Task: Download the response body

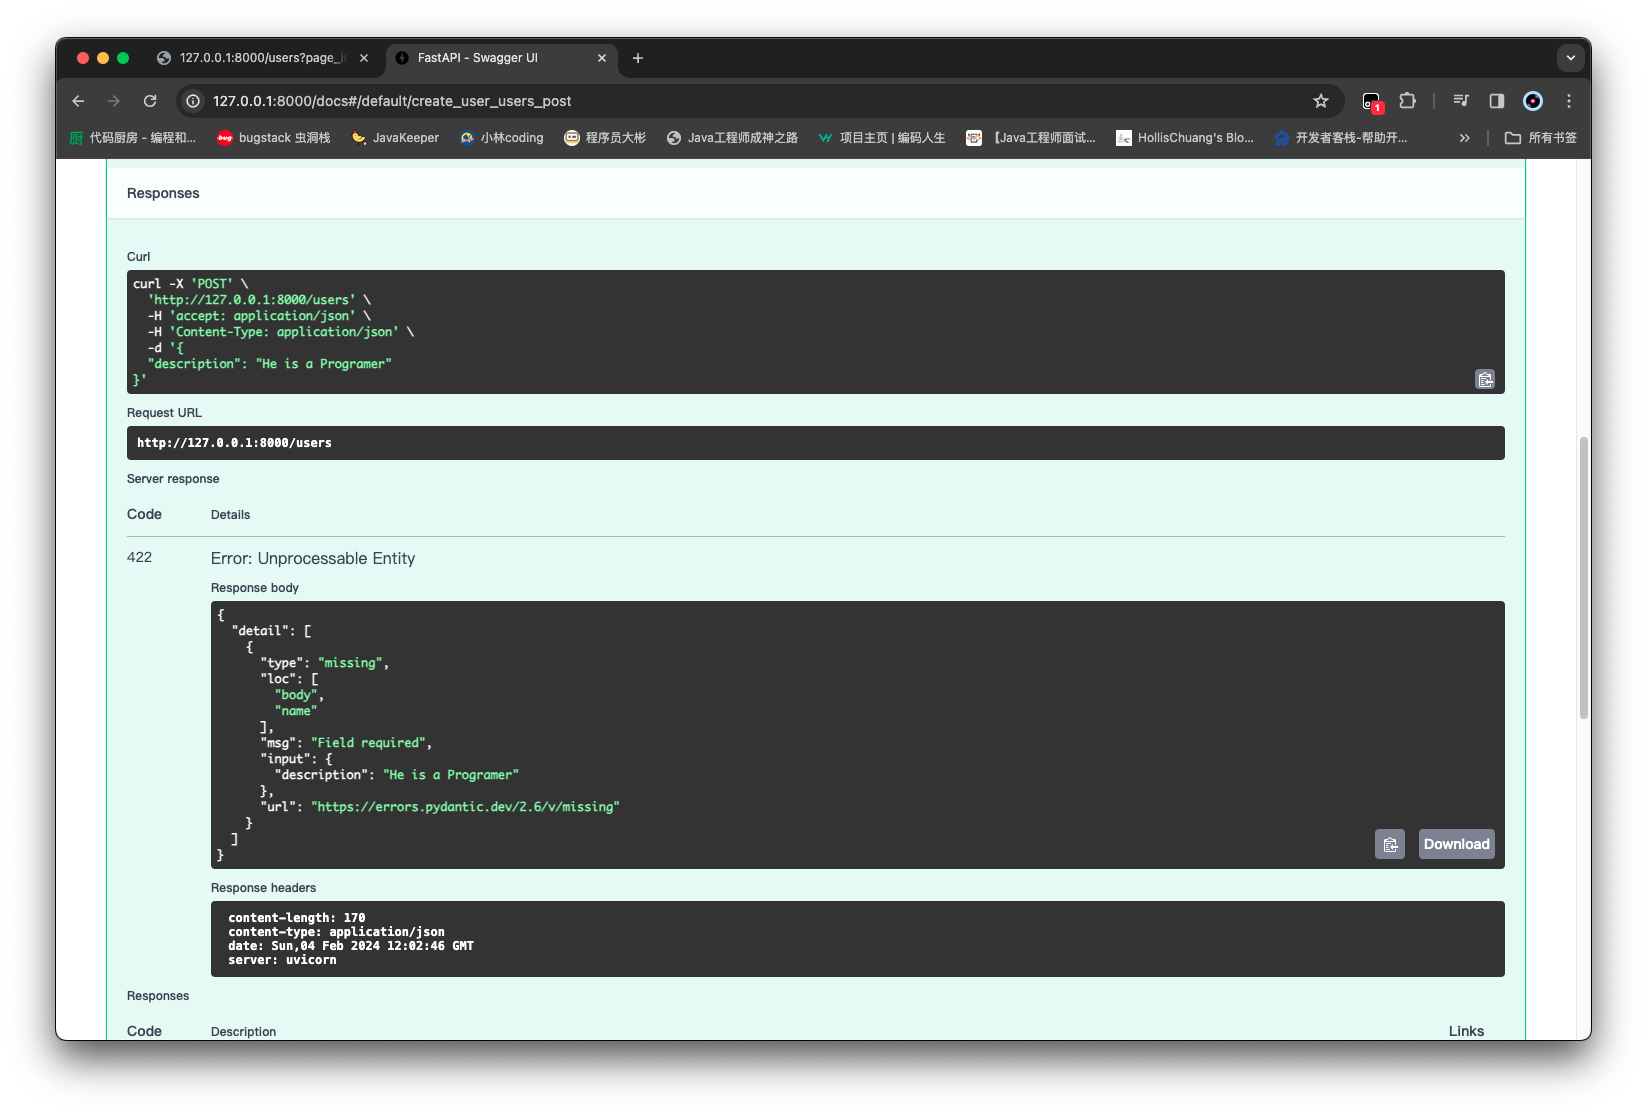Action: tap(1456, 844)
